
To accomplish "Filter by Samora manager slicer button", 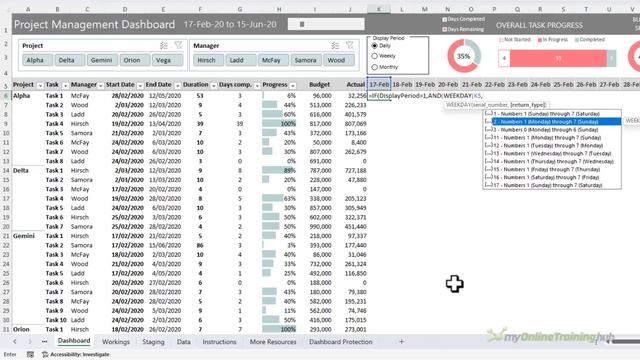I will coord(305,60).
